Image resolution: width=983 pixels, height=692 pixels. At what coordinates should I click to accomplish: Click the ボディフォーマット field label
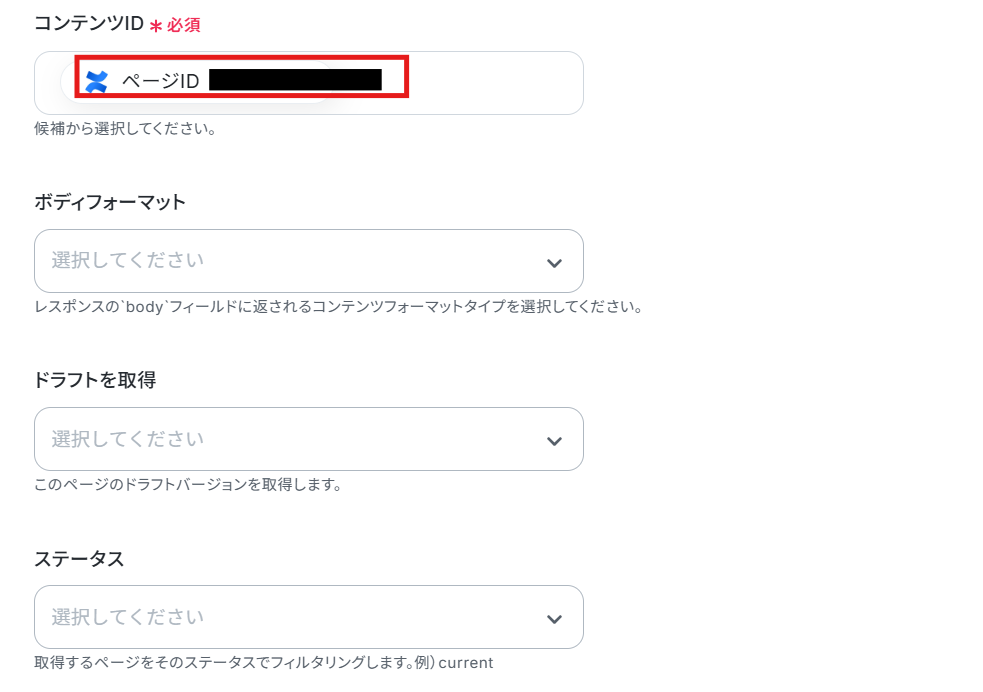(110, 202)
